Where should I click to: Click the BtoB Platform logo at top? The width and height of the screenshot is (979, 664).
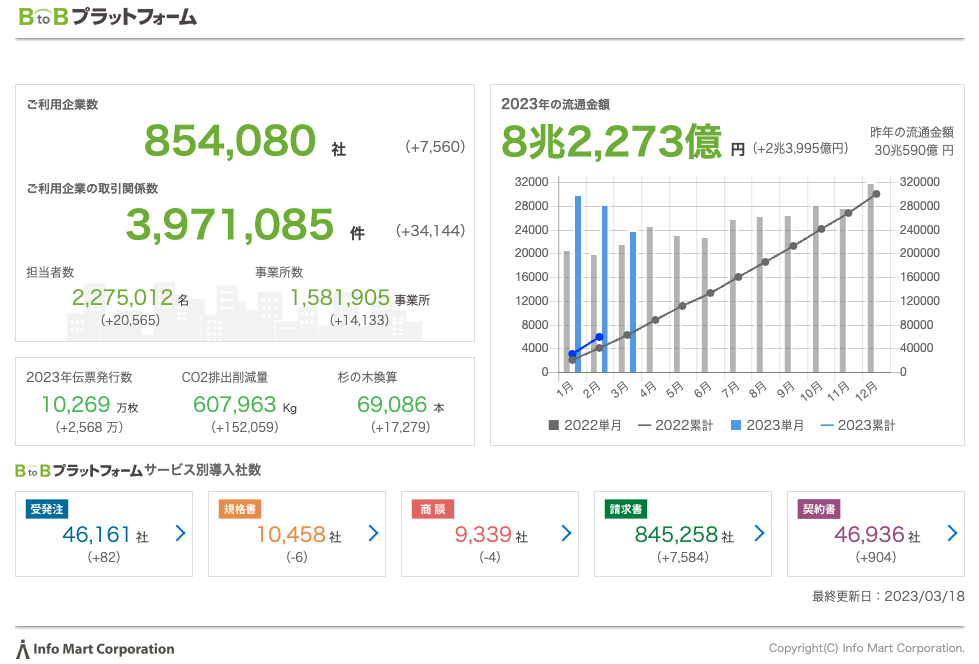(x=107, y=17)
